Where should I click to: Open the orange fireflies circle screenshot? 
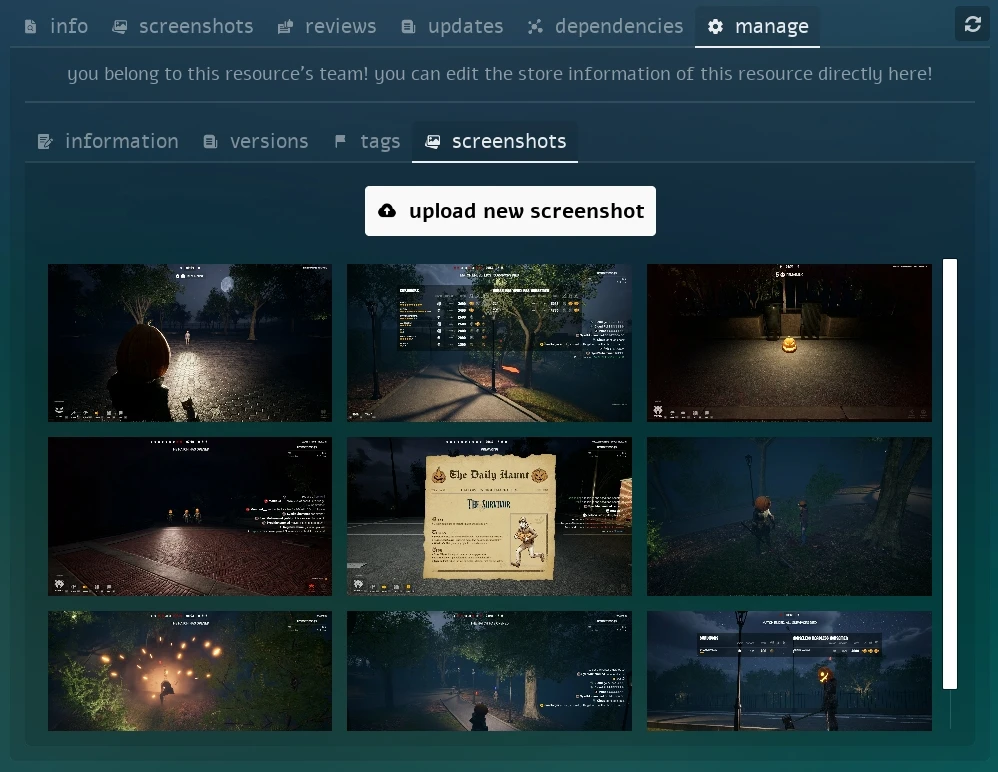(190, 670)
